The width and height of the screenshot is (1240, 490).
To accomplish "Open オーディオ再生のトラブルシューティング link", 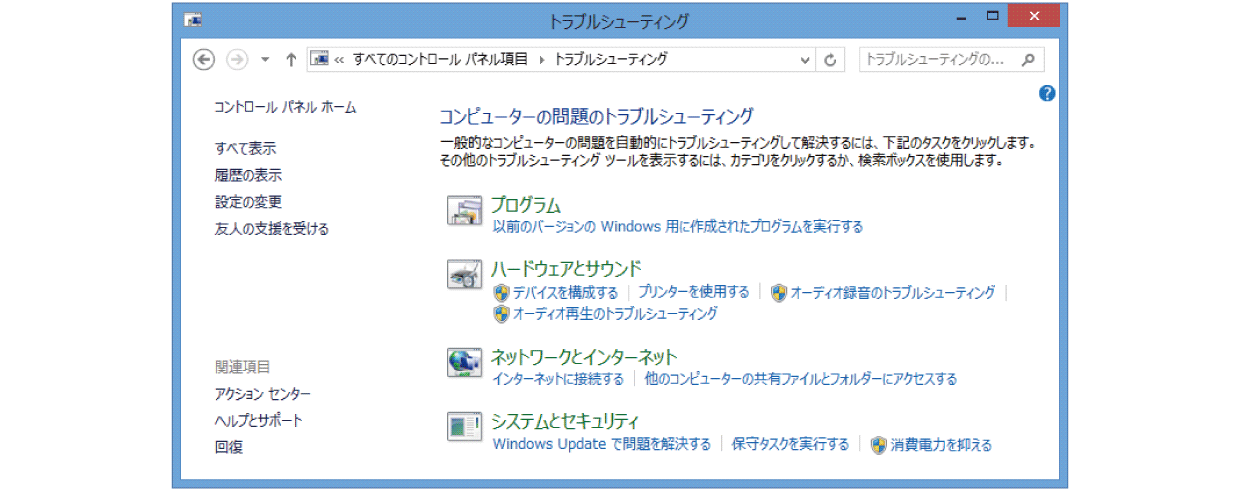I will click(614, 314).
